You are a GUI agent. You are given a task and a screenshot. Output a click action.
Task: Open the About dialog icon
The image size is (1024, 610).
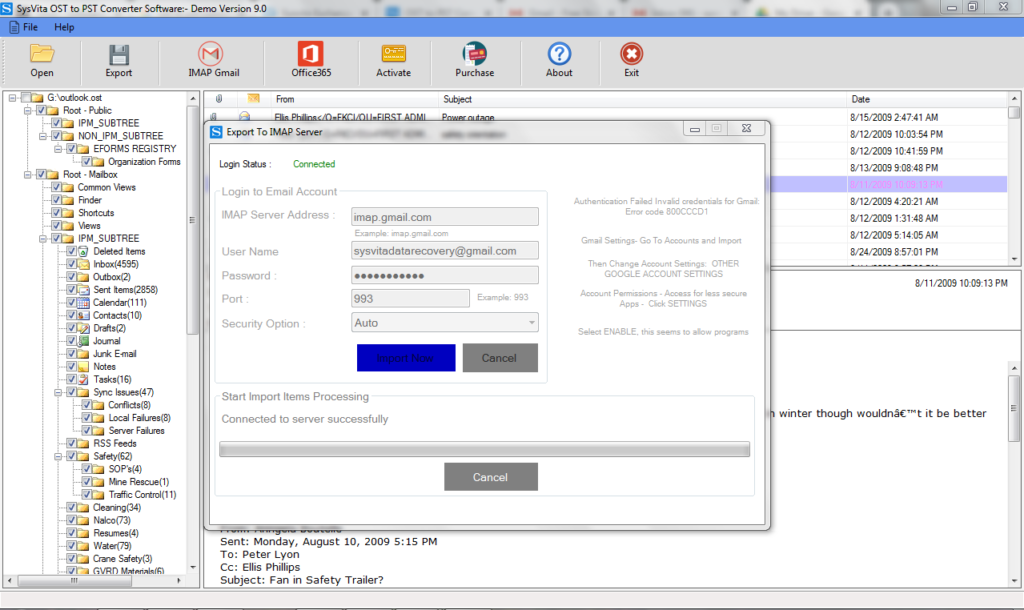[x=558, y=60]
